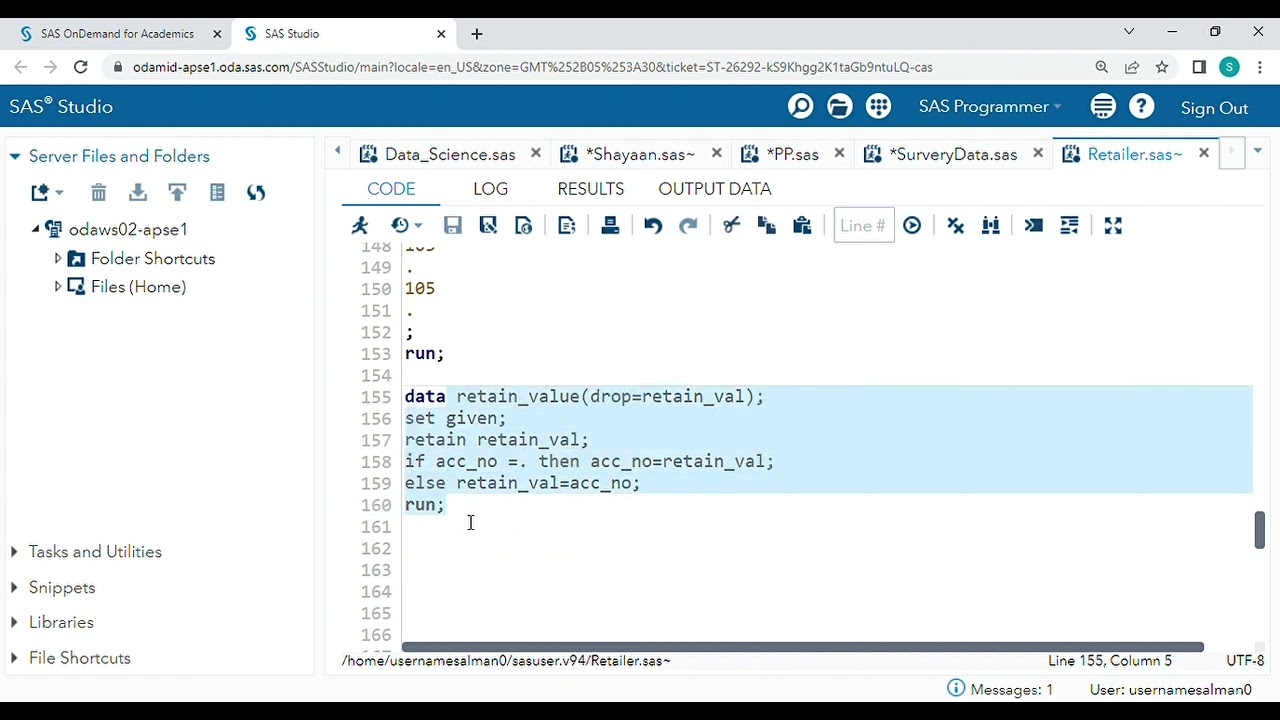Viewport: 1280px width, 720px height.
Task: Print the code with the printer icon
Action: click(x=610, y=226)
